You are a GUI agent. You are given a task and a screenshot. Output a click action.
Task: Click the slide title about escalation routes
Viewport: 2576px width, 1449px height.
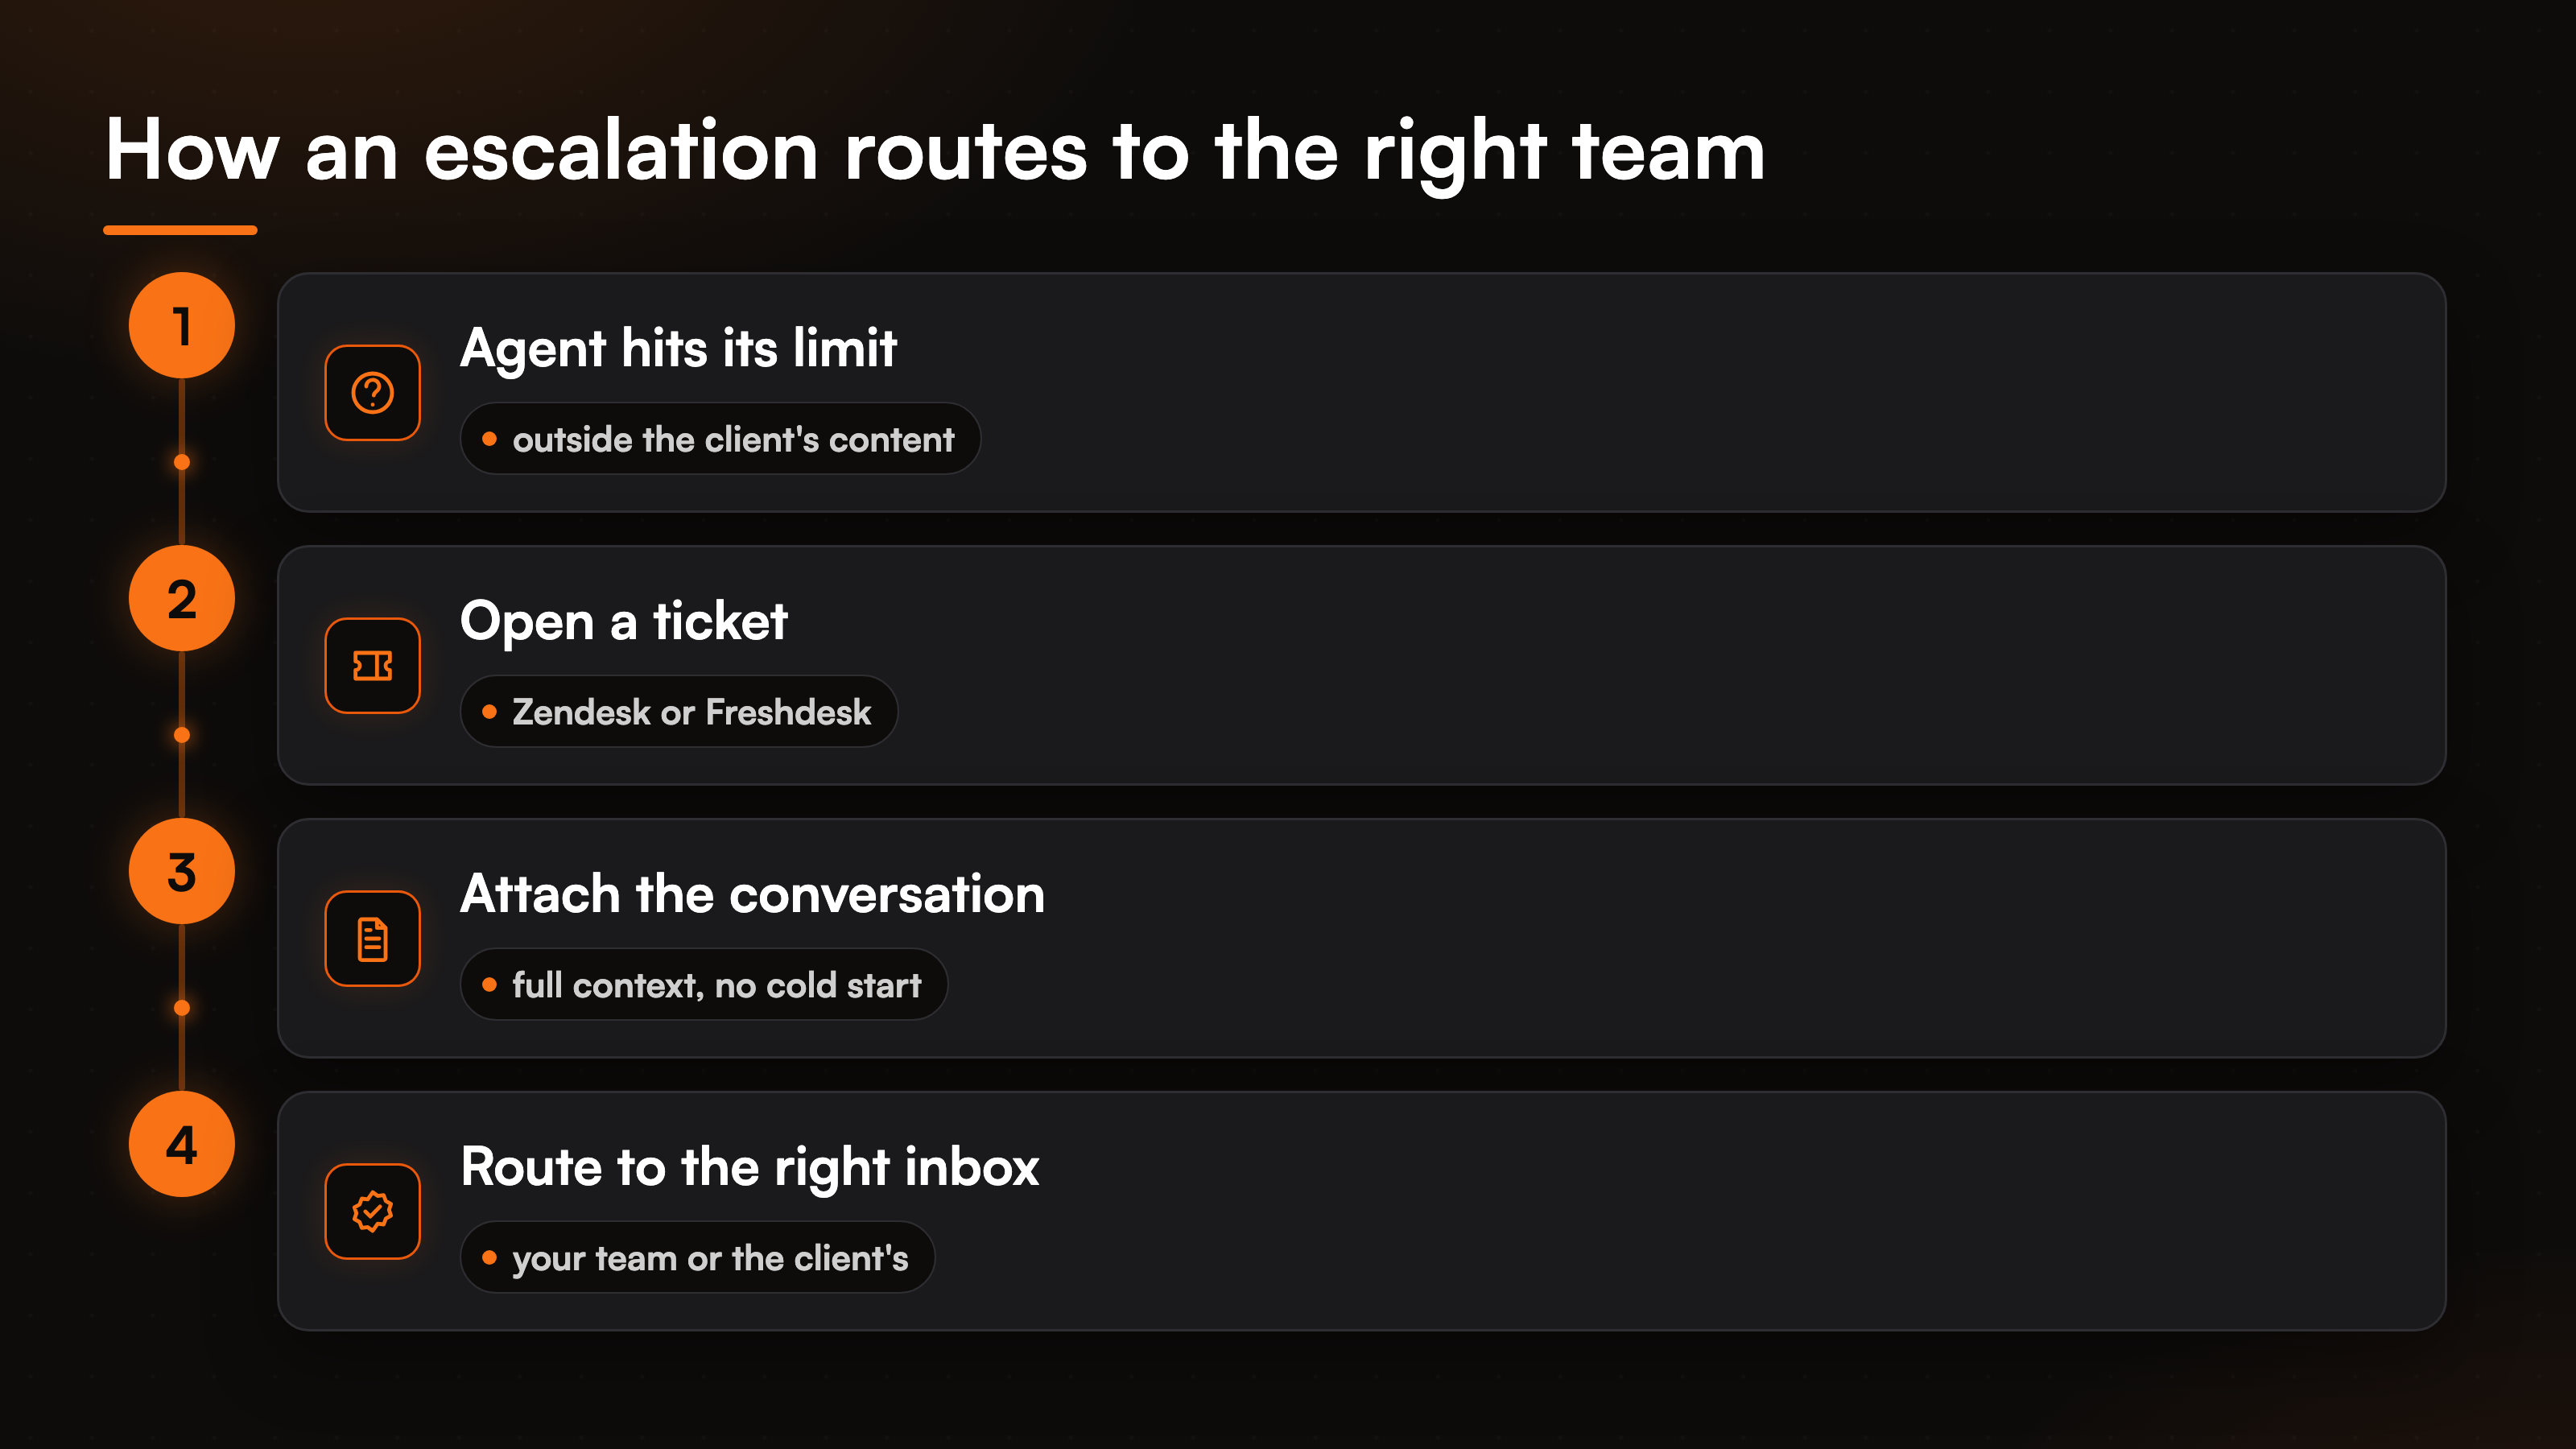[x=935, y=152]
